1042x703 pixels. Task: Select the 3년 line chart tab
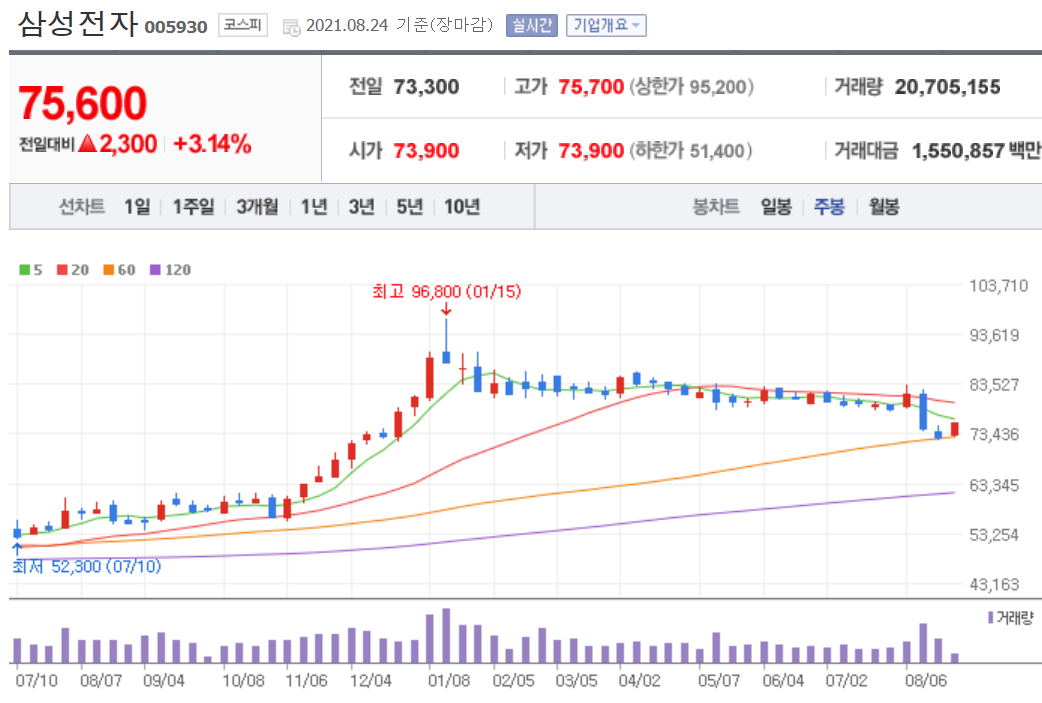(362, 207)
